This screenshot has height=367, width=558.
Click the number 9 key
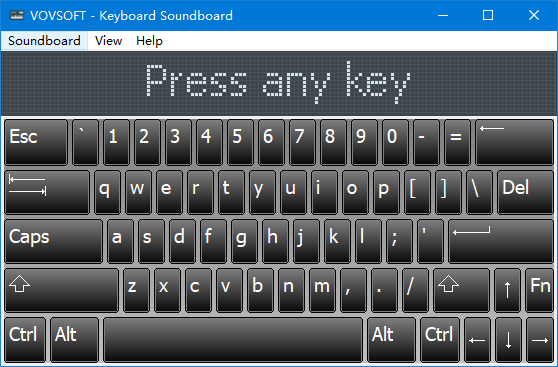364,142
